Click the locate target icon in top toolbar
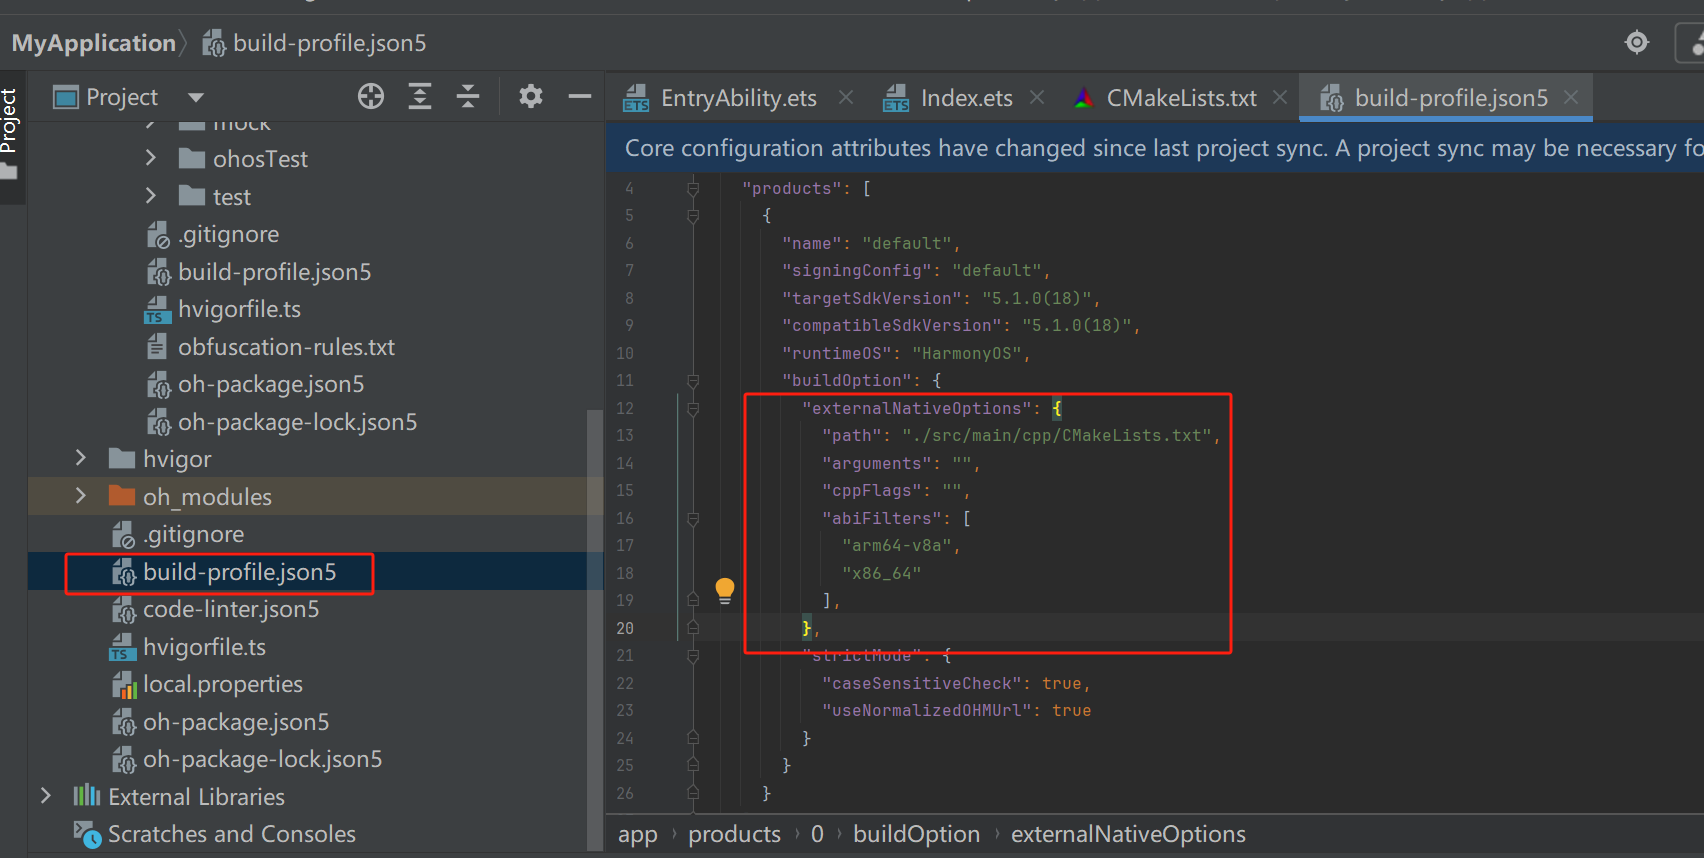1704x858 pixels. [1637, 42]
